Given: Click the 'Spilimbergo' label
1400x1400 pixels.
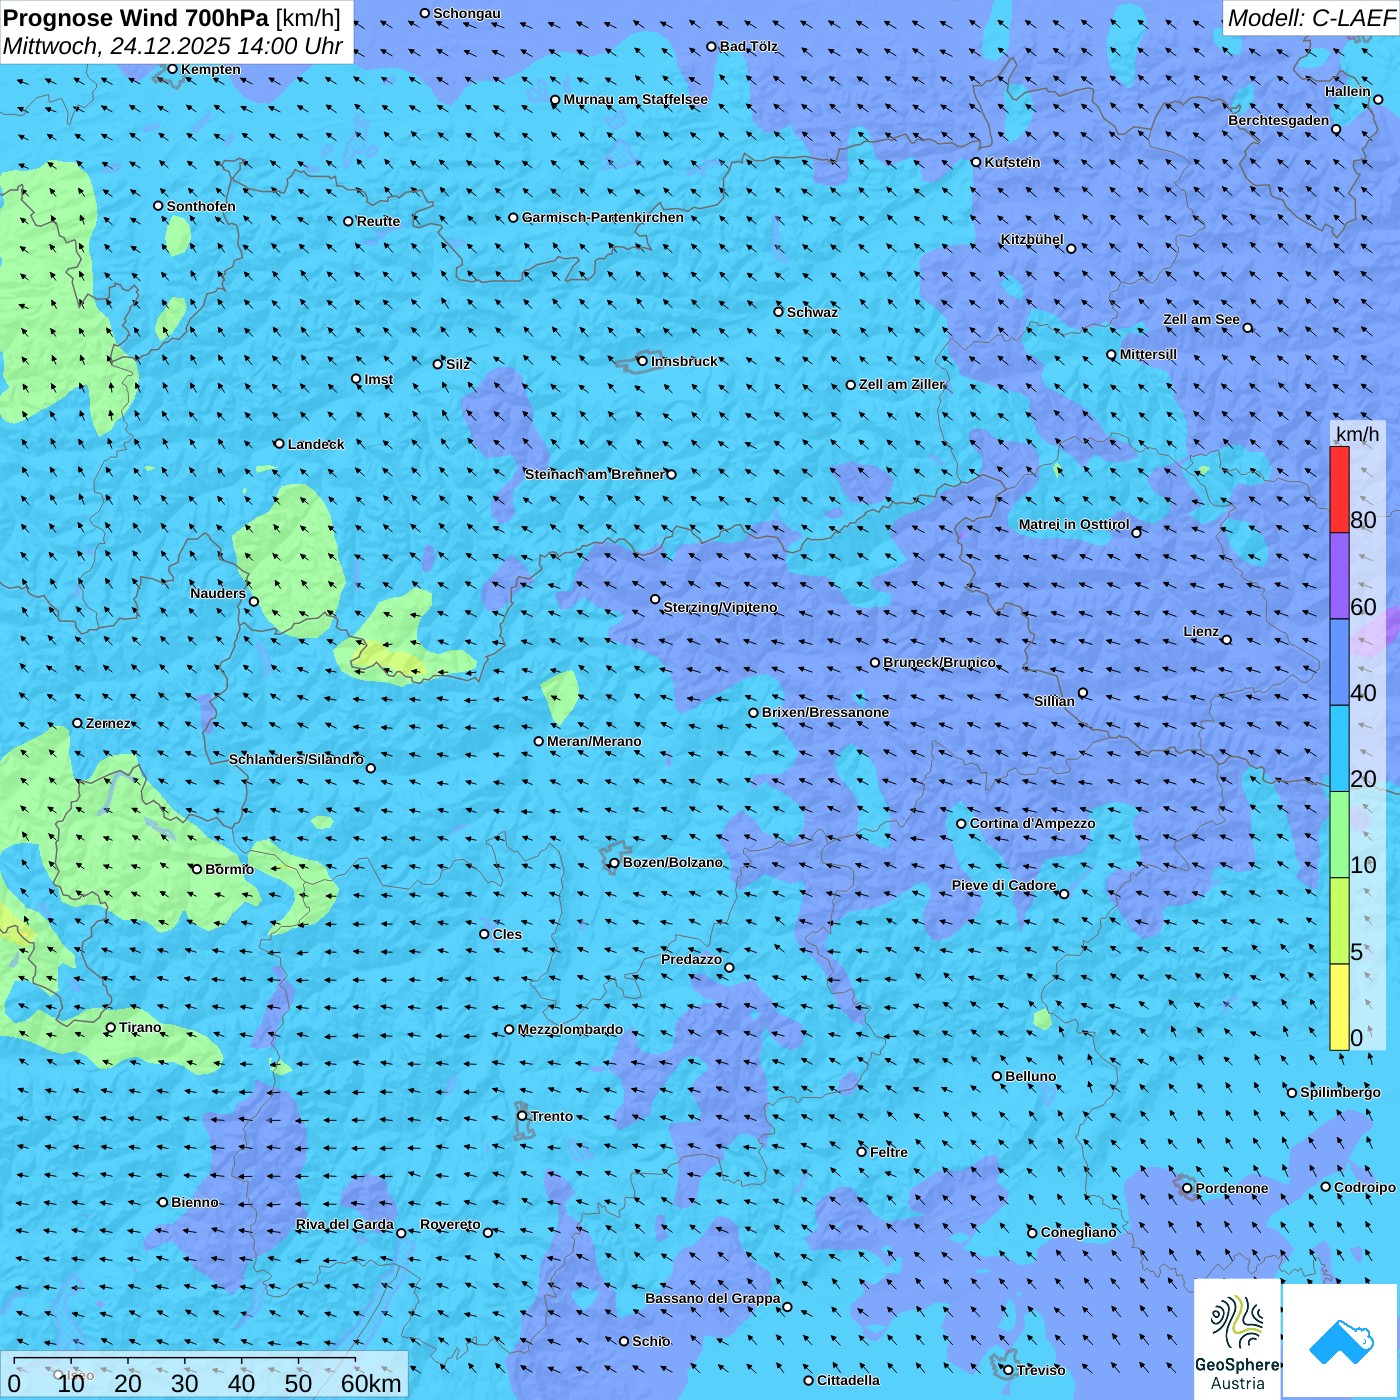Looking at the screenshot, I should [1340, 1092].
